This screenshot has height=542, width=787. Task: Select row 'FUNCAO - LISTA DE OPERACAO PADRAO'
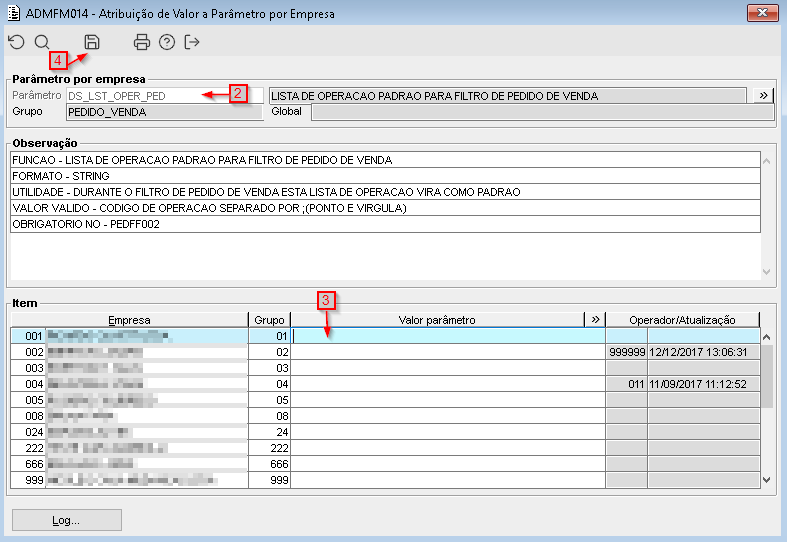point(385,160)
